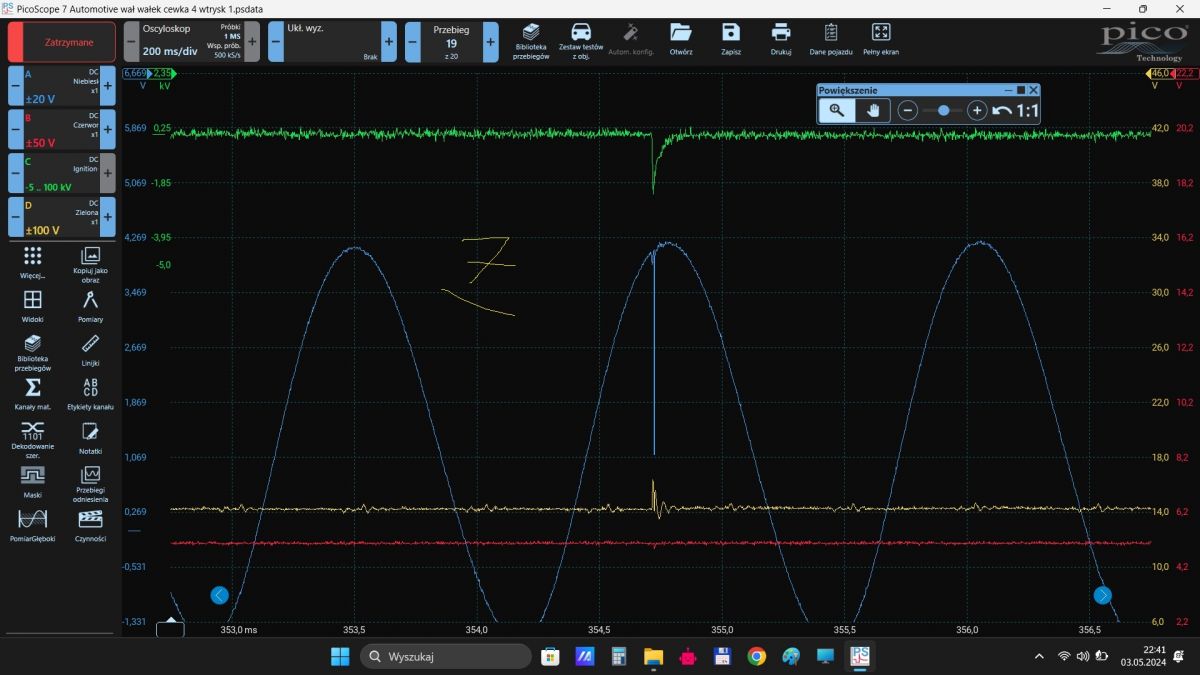Pan graph left with blue arrow
The width and height of the screenshot is (1200, 675).
(220, 595)
